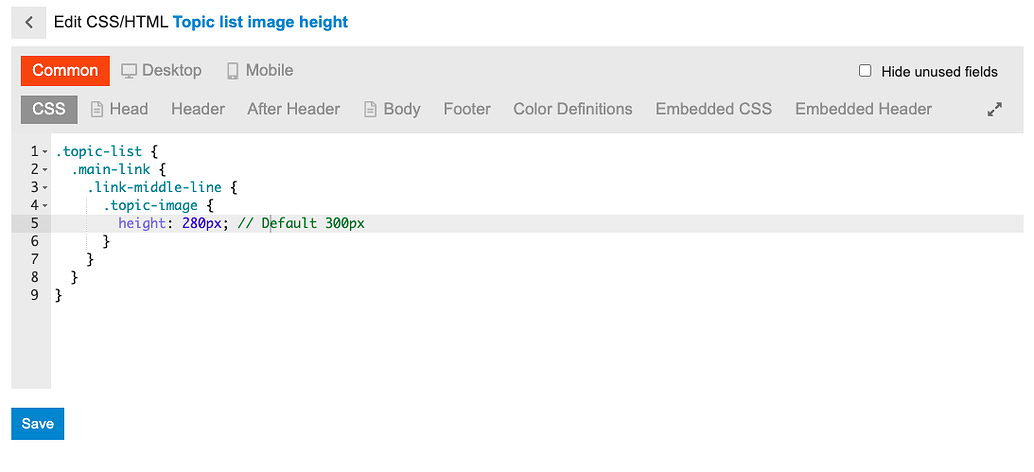
Task: Fold the .topic-image block at line 4
Action: tap(46, 206)
